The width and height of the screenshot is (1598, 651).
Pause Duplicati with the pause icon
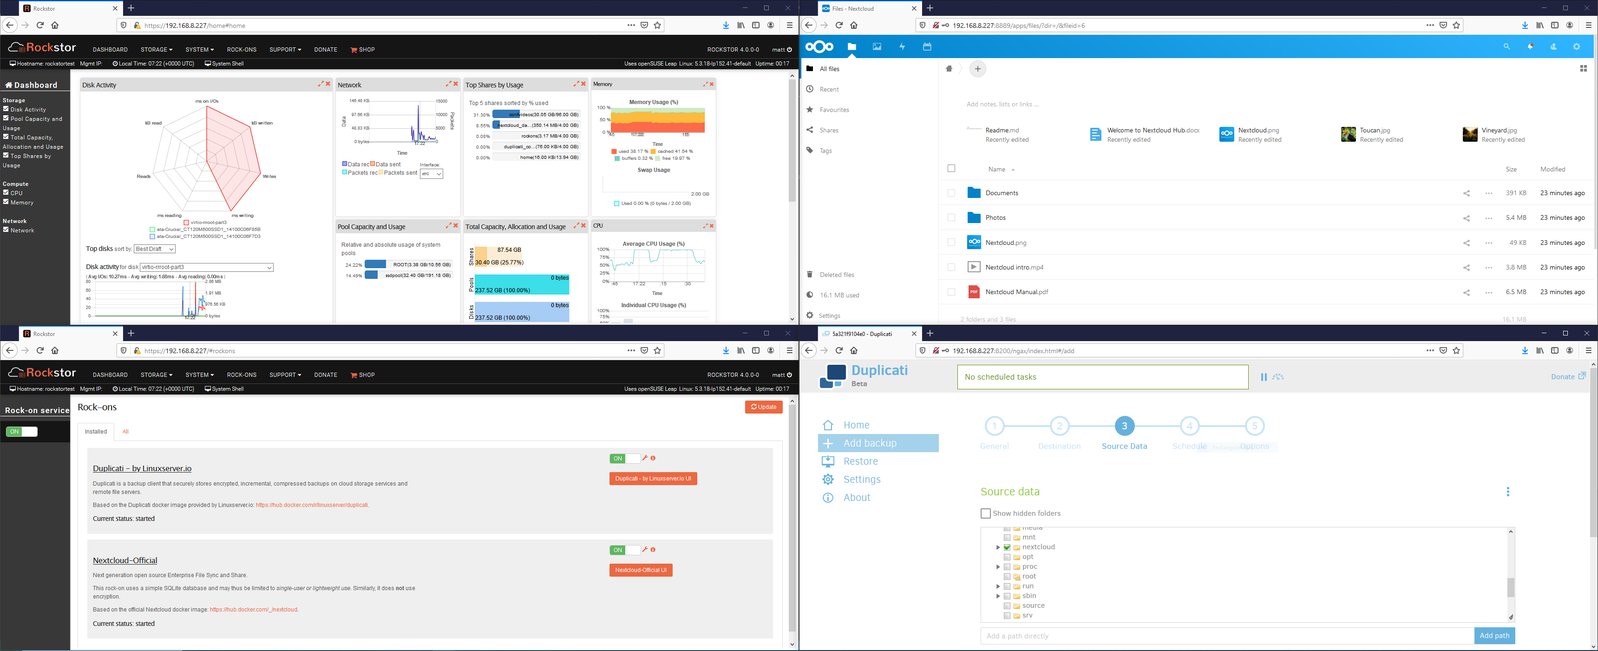tap(1264, 377)
